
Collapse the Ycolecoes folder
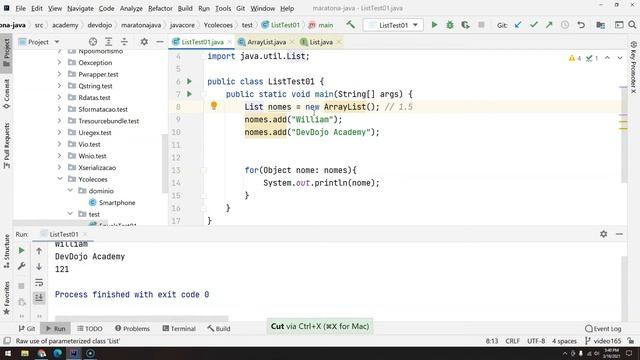coord(60,179)
